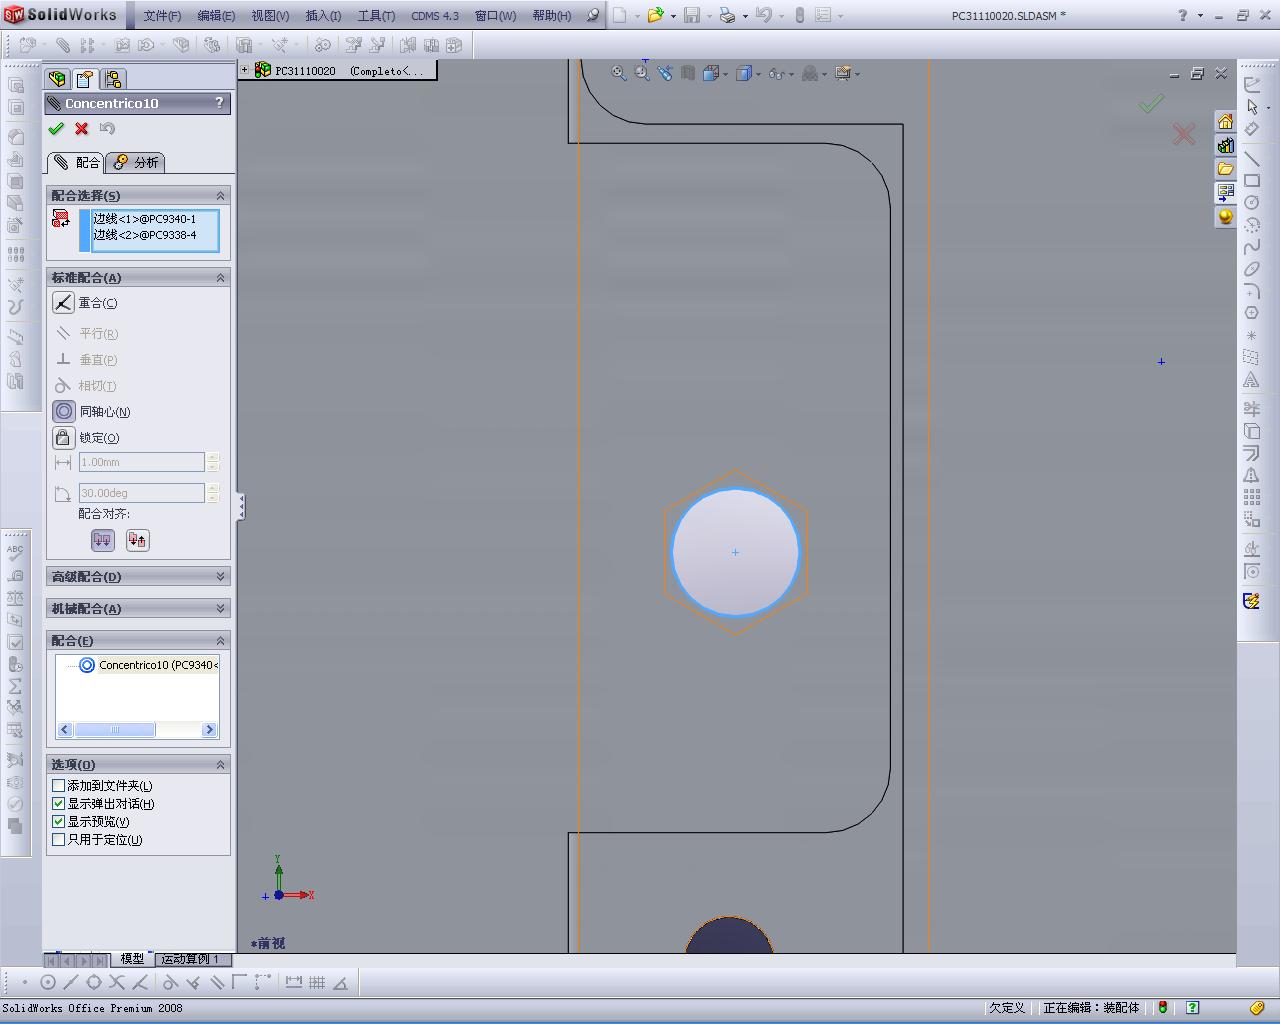This screenshot has height=1024, width=1280.
Task: Click the right scroll arrow in the mates list
Action: pos(210,730)
